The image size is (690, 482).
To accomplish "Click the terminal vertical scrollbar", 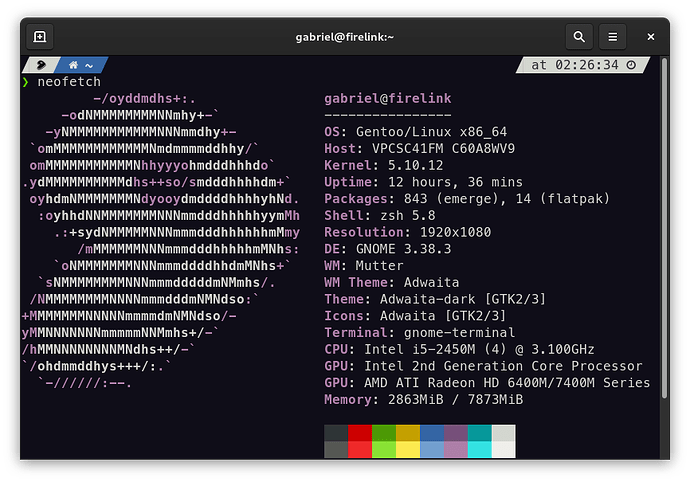I will [664, 228].
